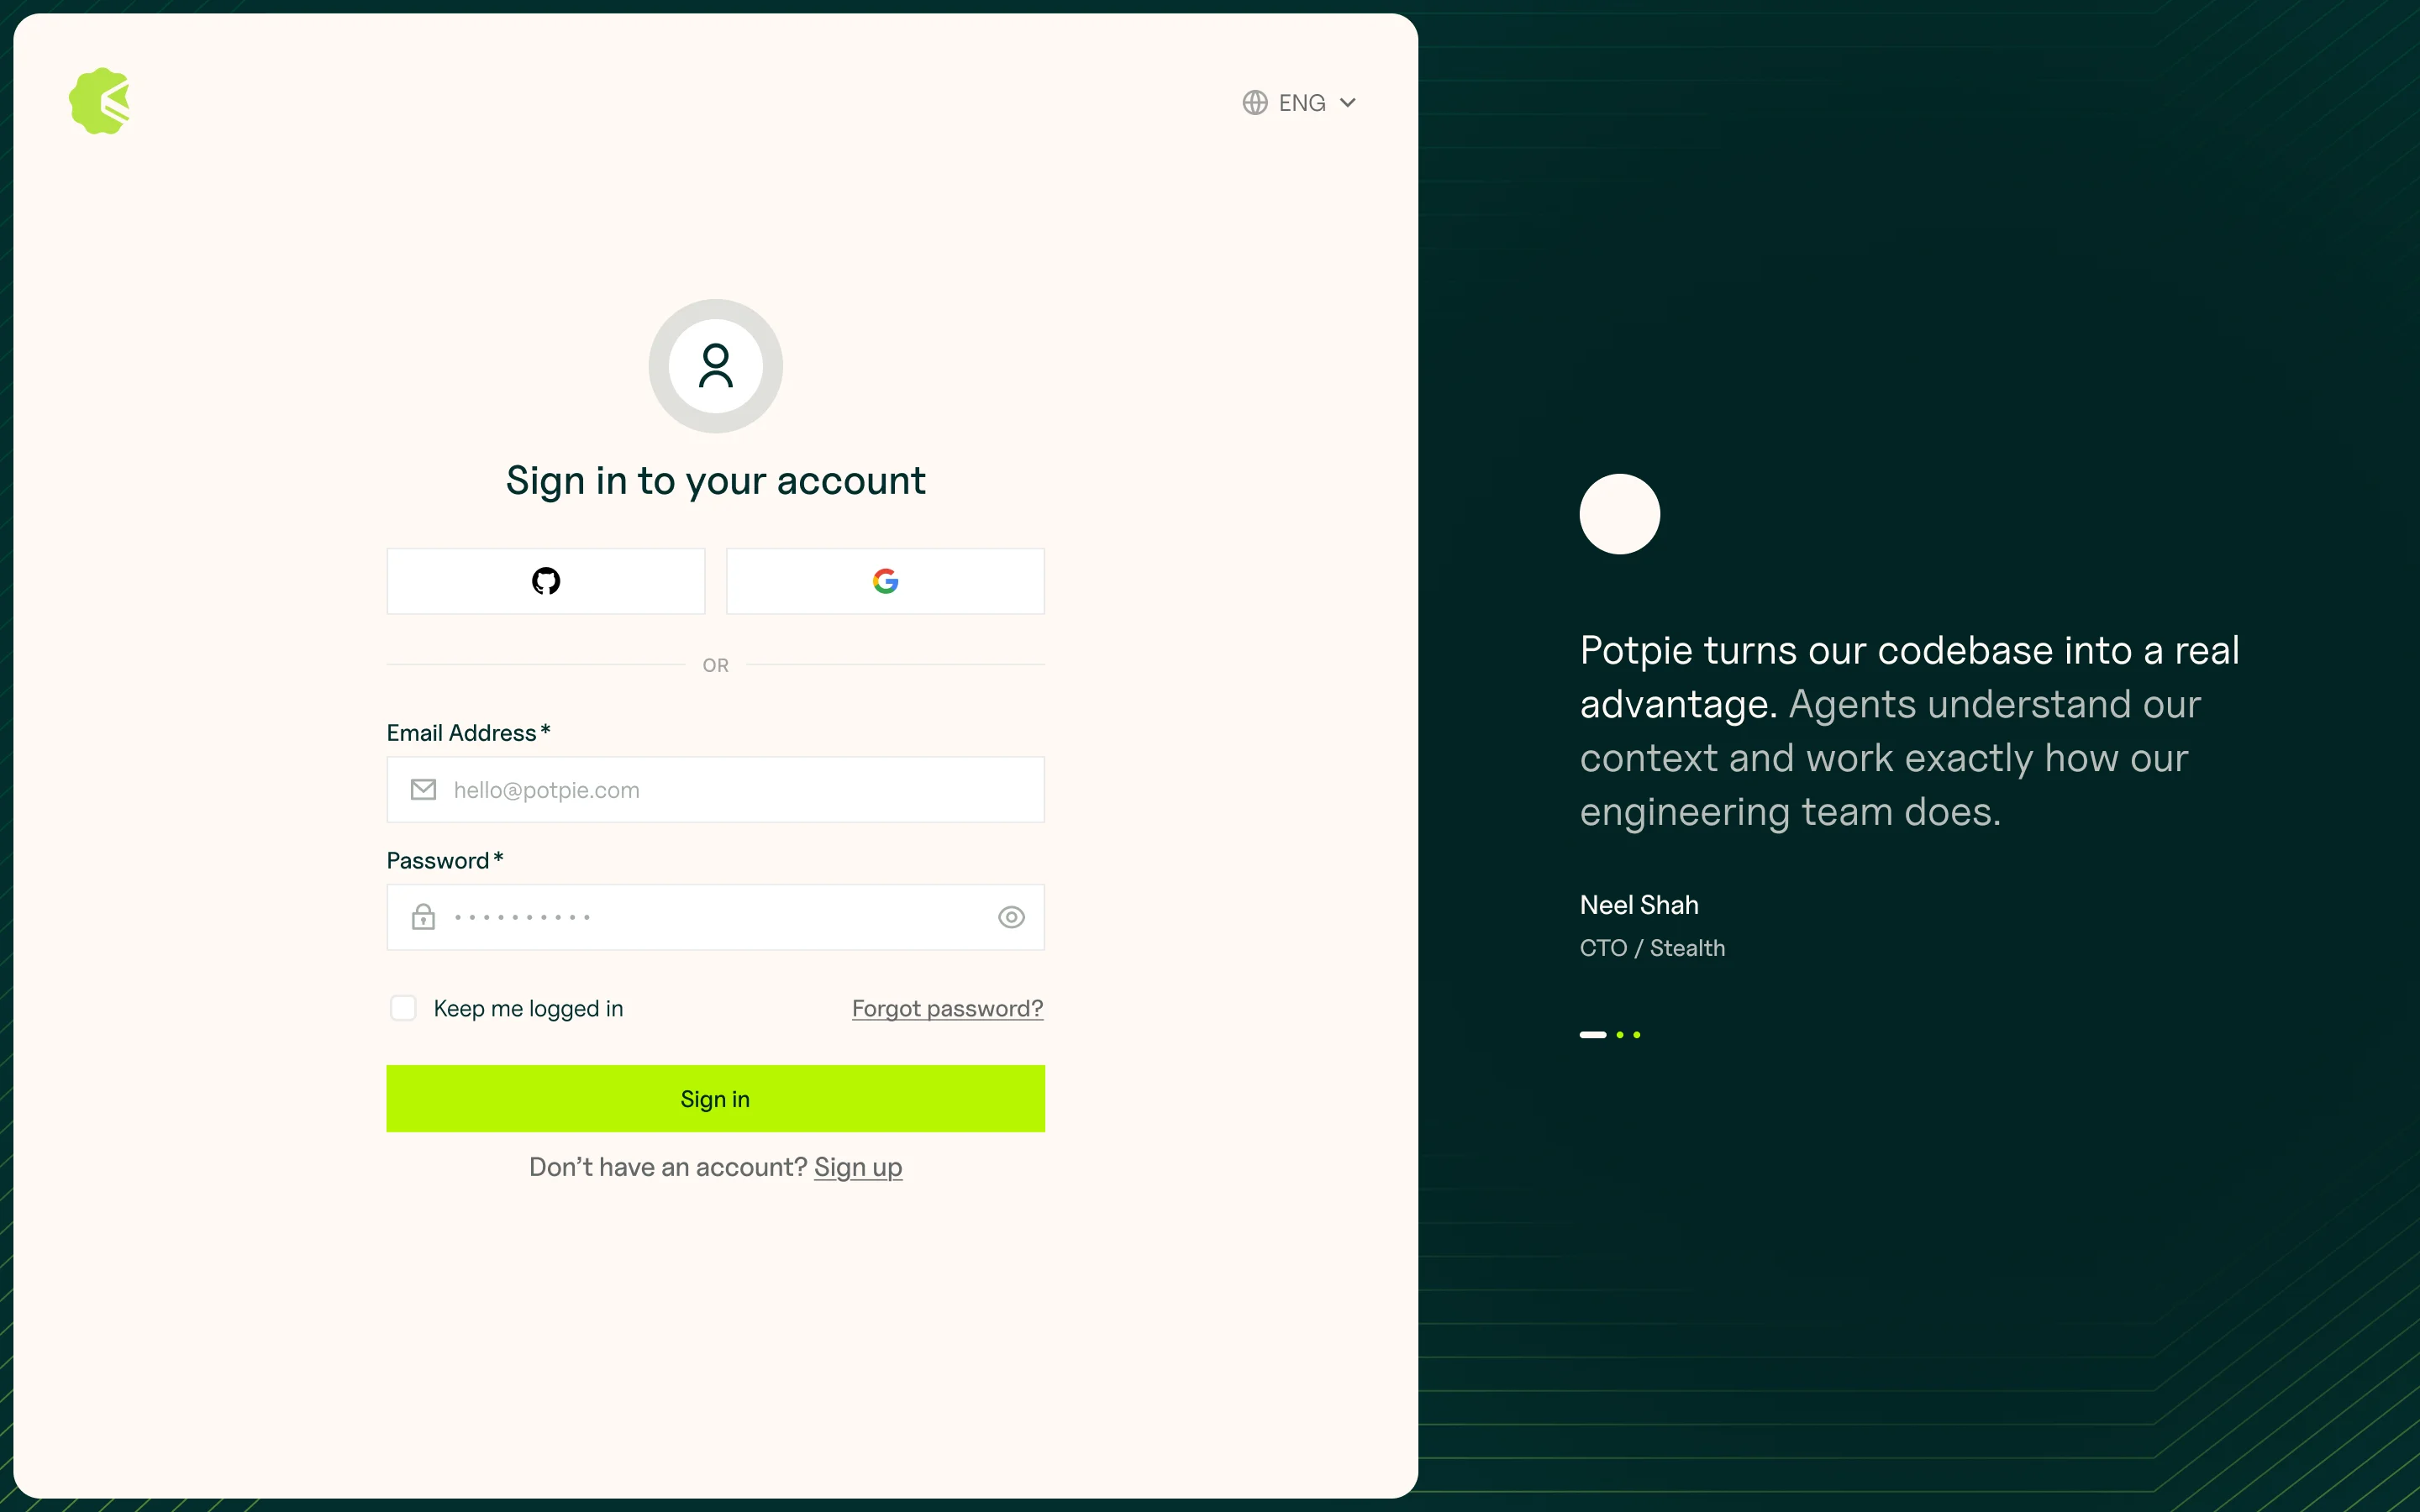The image size is (2420, 1512).
Task: Click the lock icon in password field
Action: point(423,917)
